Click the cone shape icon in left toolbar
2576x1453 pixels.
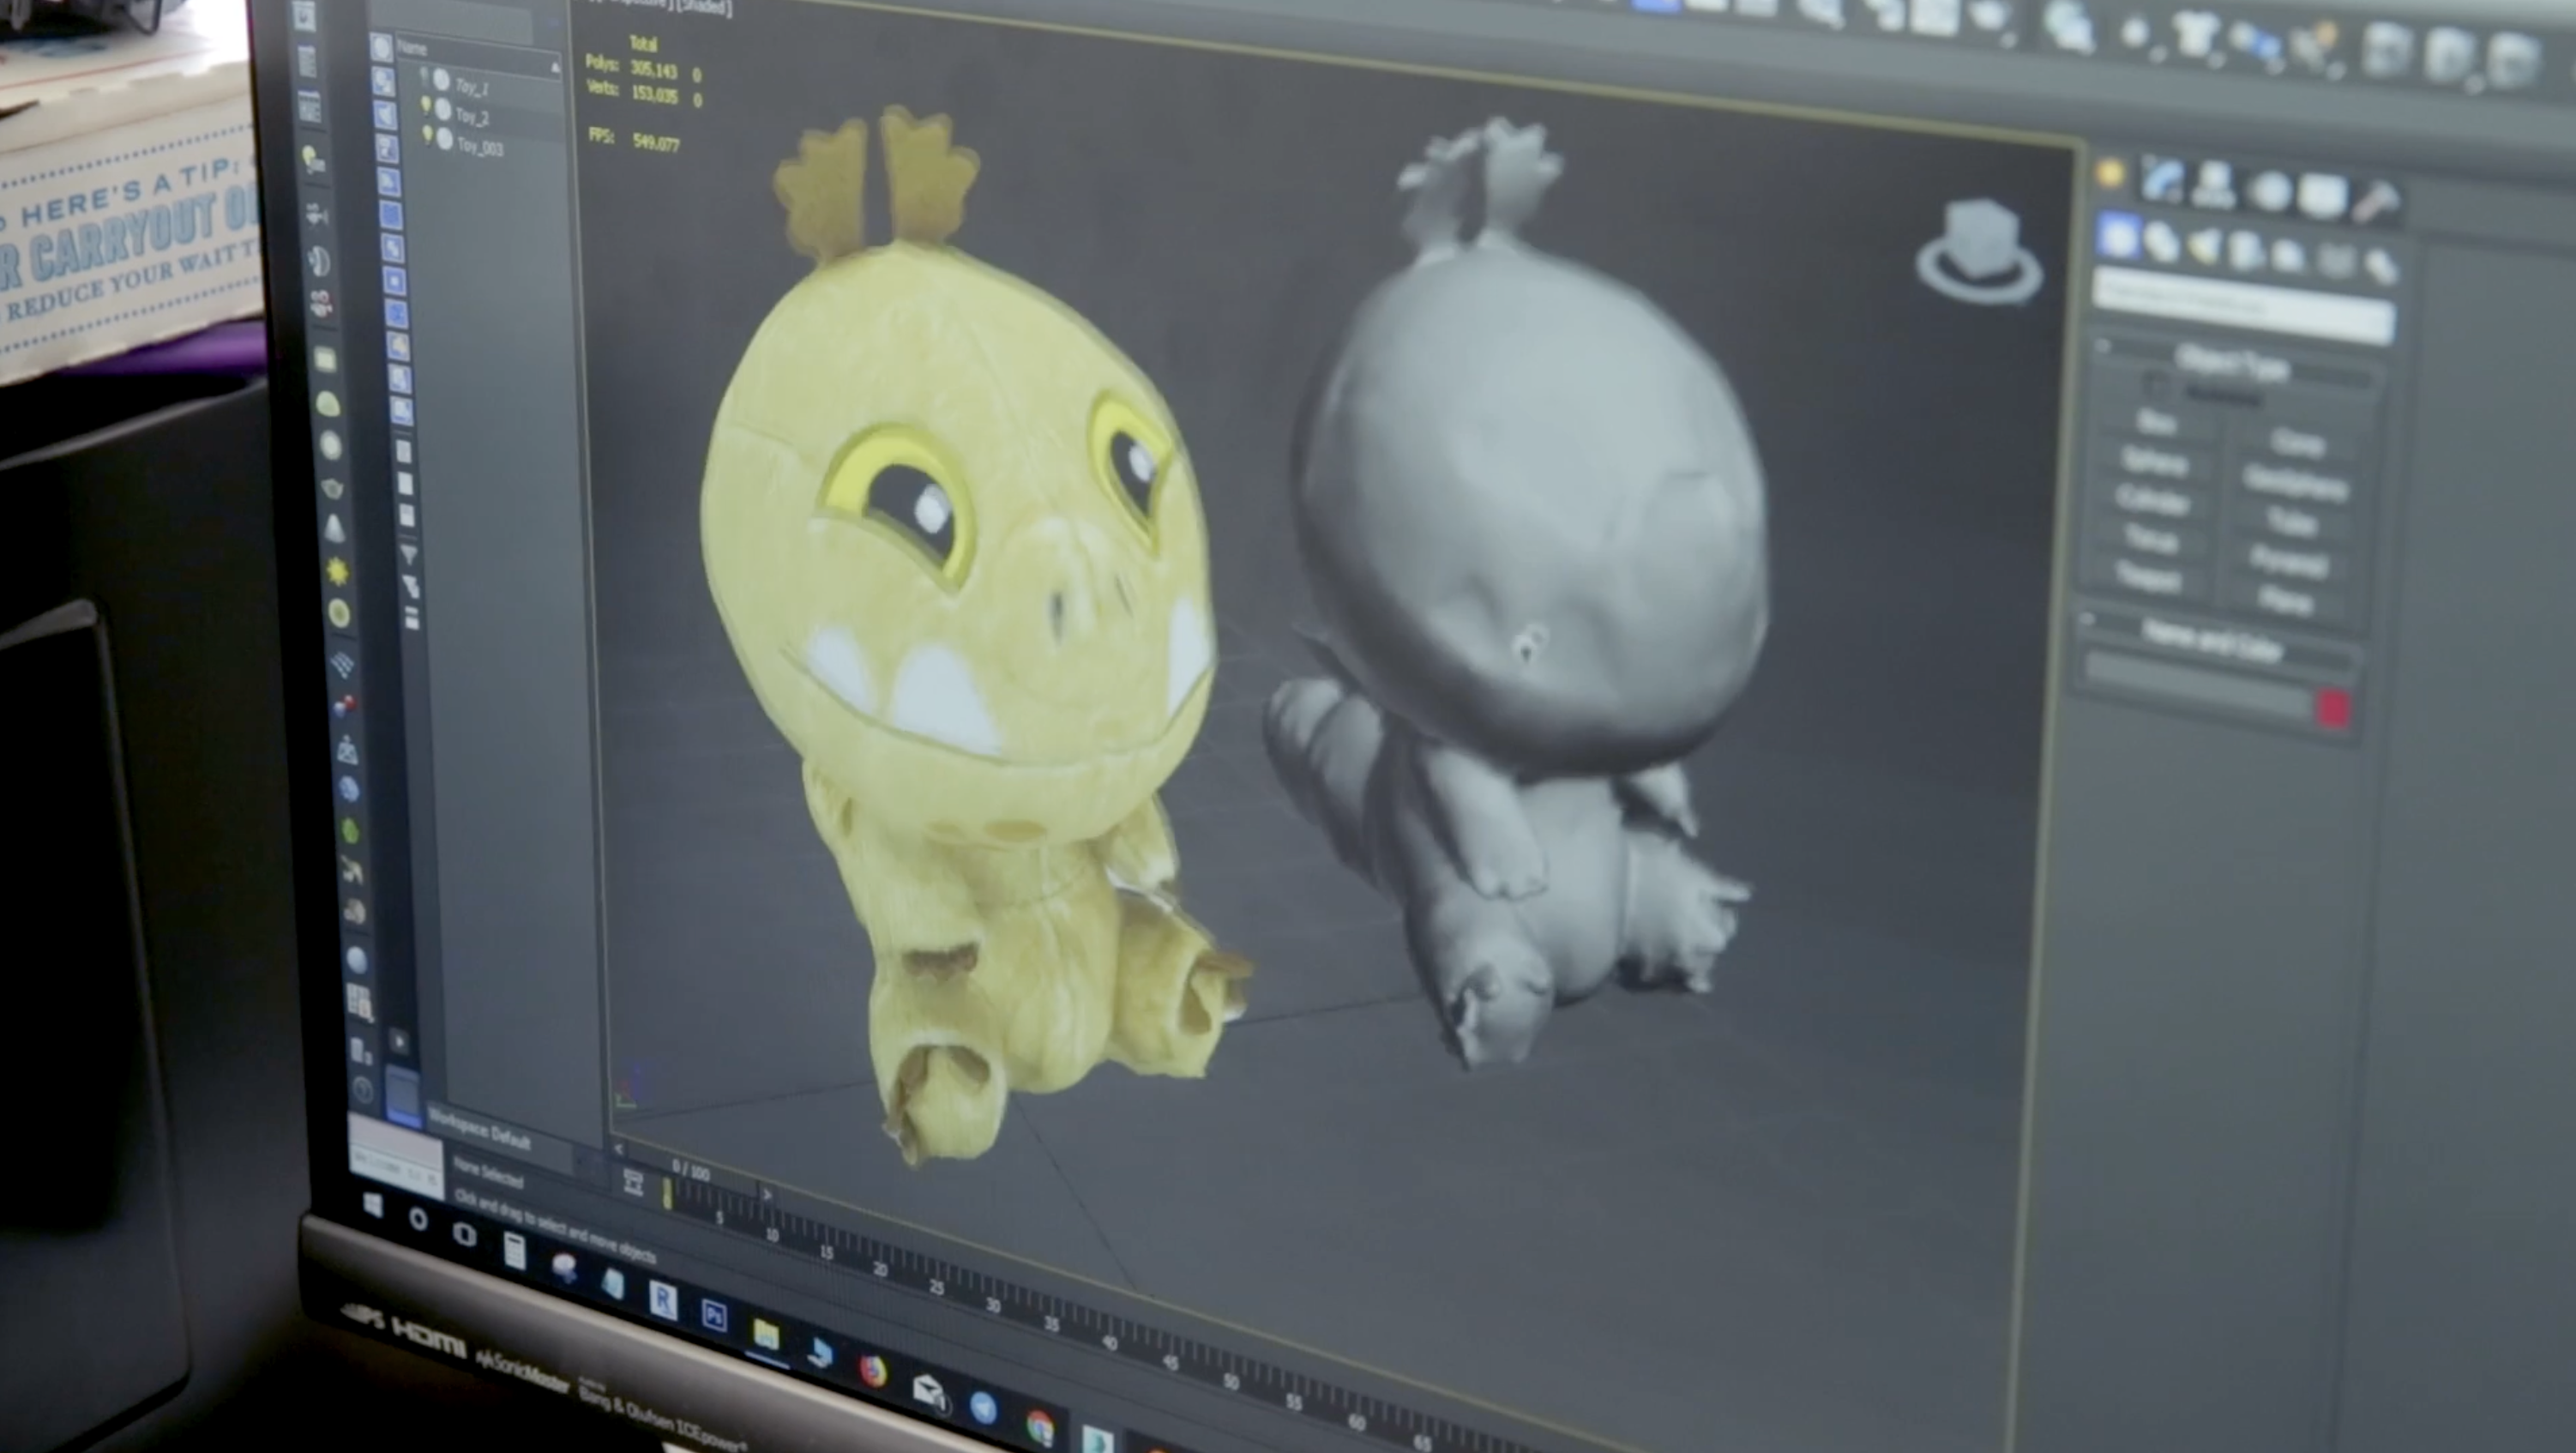tap(335, 529)
